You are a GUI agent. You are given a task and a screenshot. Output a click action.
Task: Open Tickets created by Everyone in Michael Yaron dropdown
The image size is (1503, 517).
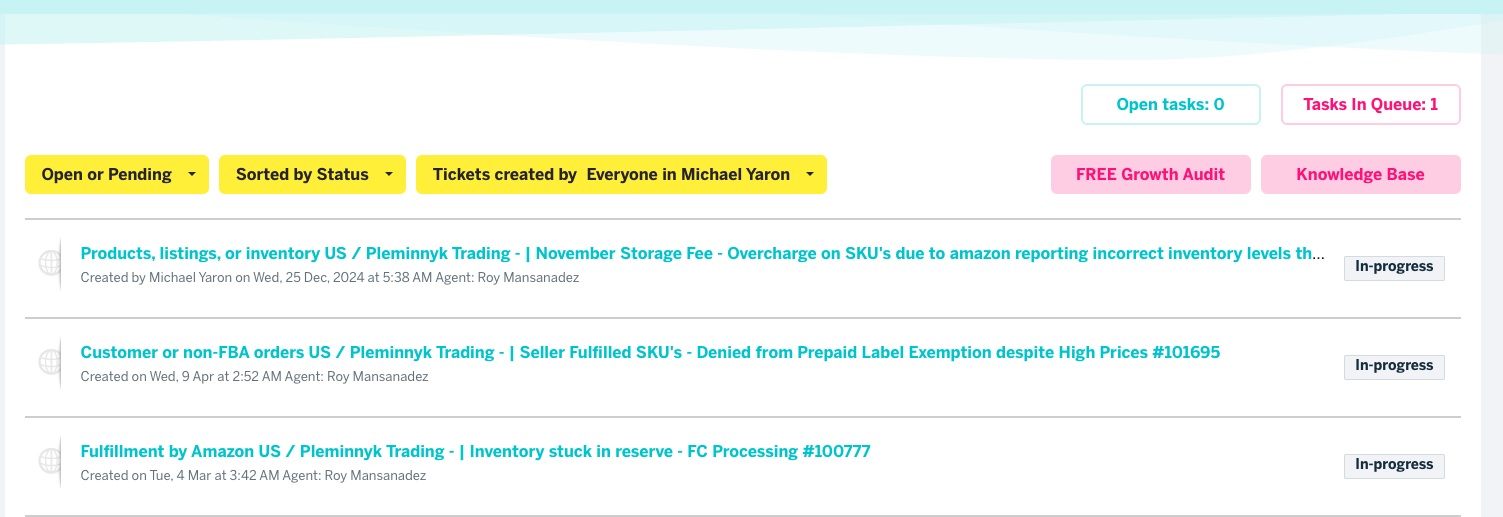tap(621, 174)
